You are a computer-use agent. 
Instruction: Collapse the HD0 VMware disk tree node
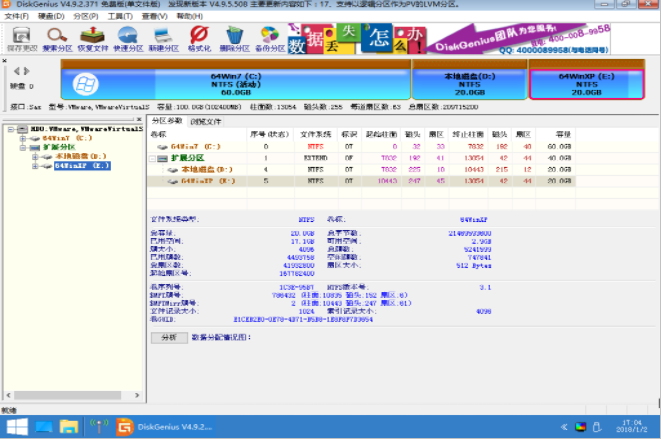point(11,129)
